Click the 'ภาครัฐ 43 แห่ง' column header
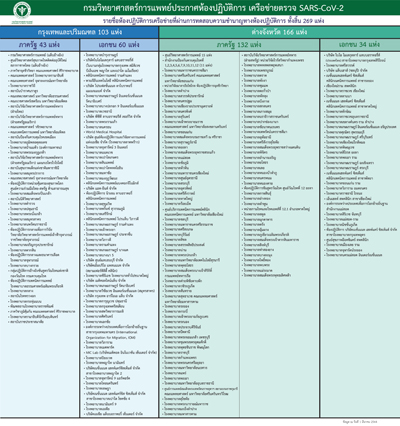The height and width of the screenshot is (426, 400). pyautogui.click(x=39, y=45)
